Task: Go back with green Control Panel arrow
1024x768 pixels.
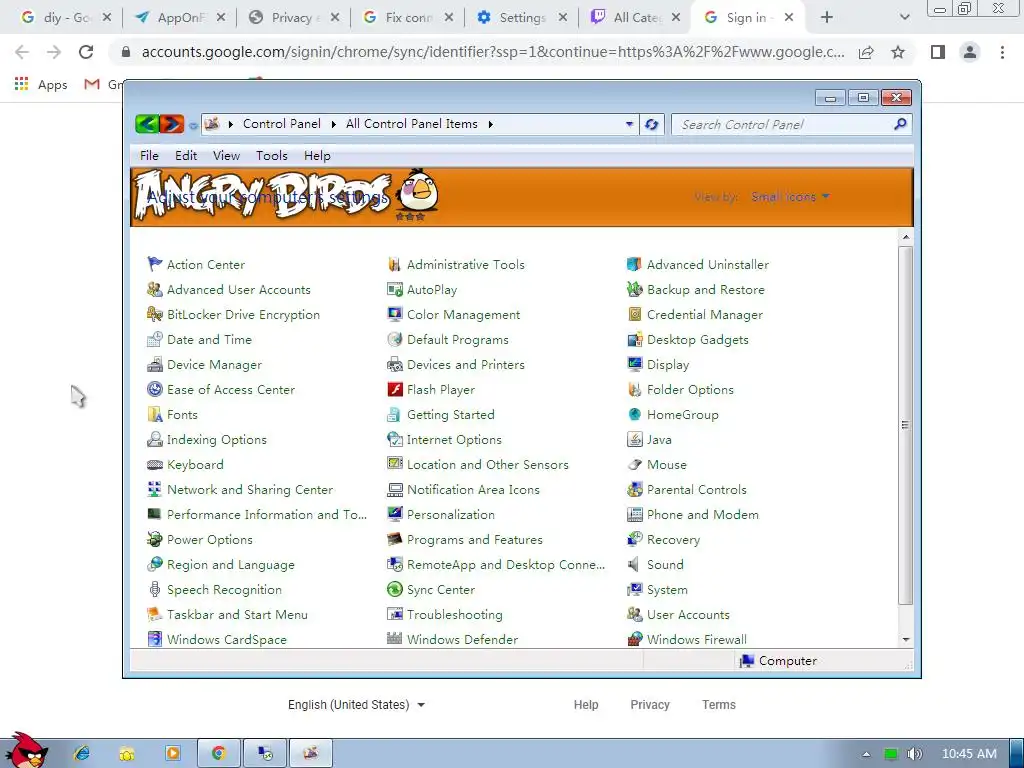Action: 147,123
